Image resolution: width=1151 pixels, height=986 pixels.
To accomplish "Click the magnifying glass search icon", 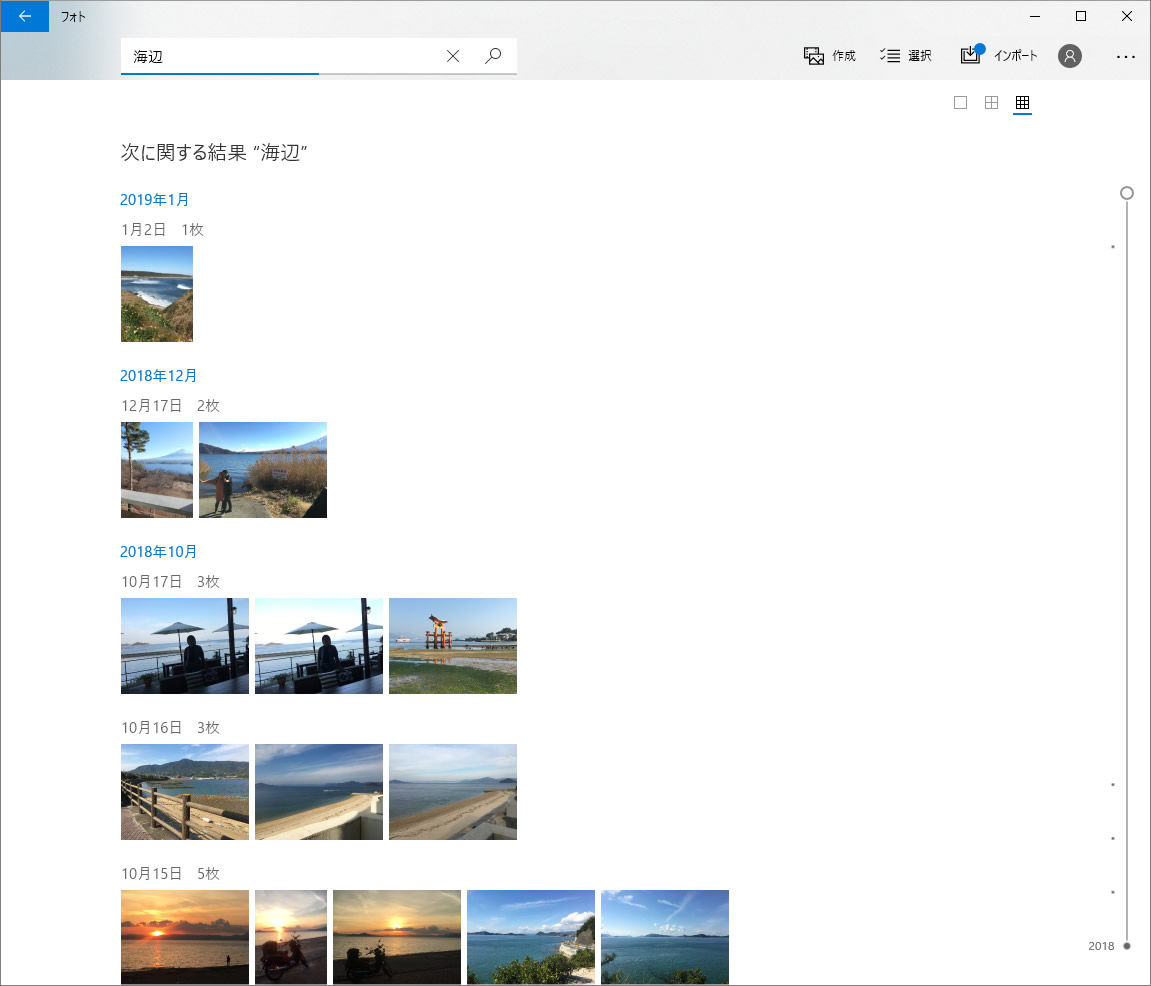I will pyautogui.click(x=493, y=57).
